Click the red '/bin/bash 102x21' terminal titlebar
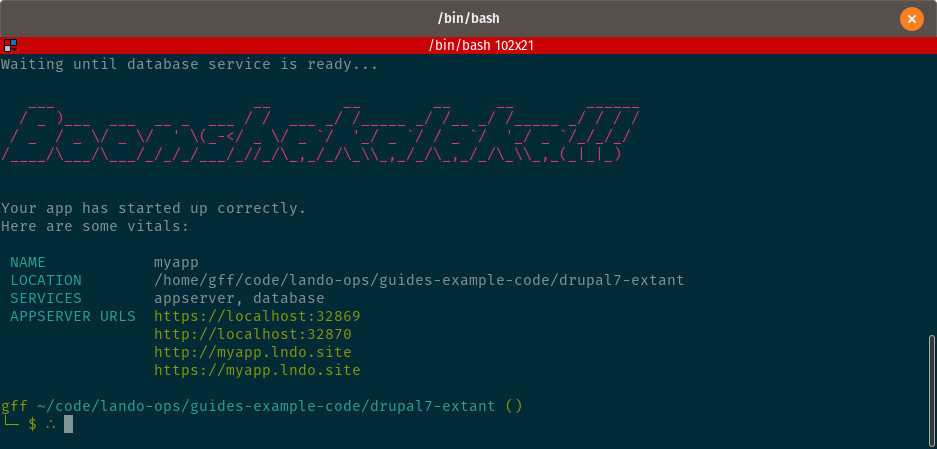The image size is (937, 449). [468, 45]
